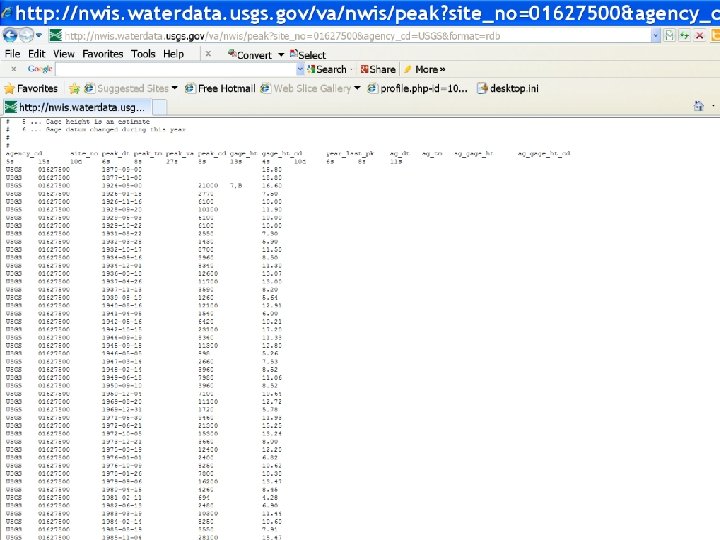Image resolution: width=720 pixels, height=540 pixels.
Task: Click the address bar URL field
Action: coord(354,36)
